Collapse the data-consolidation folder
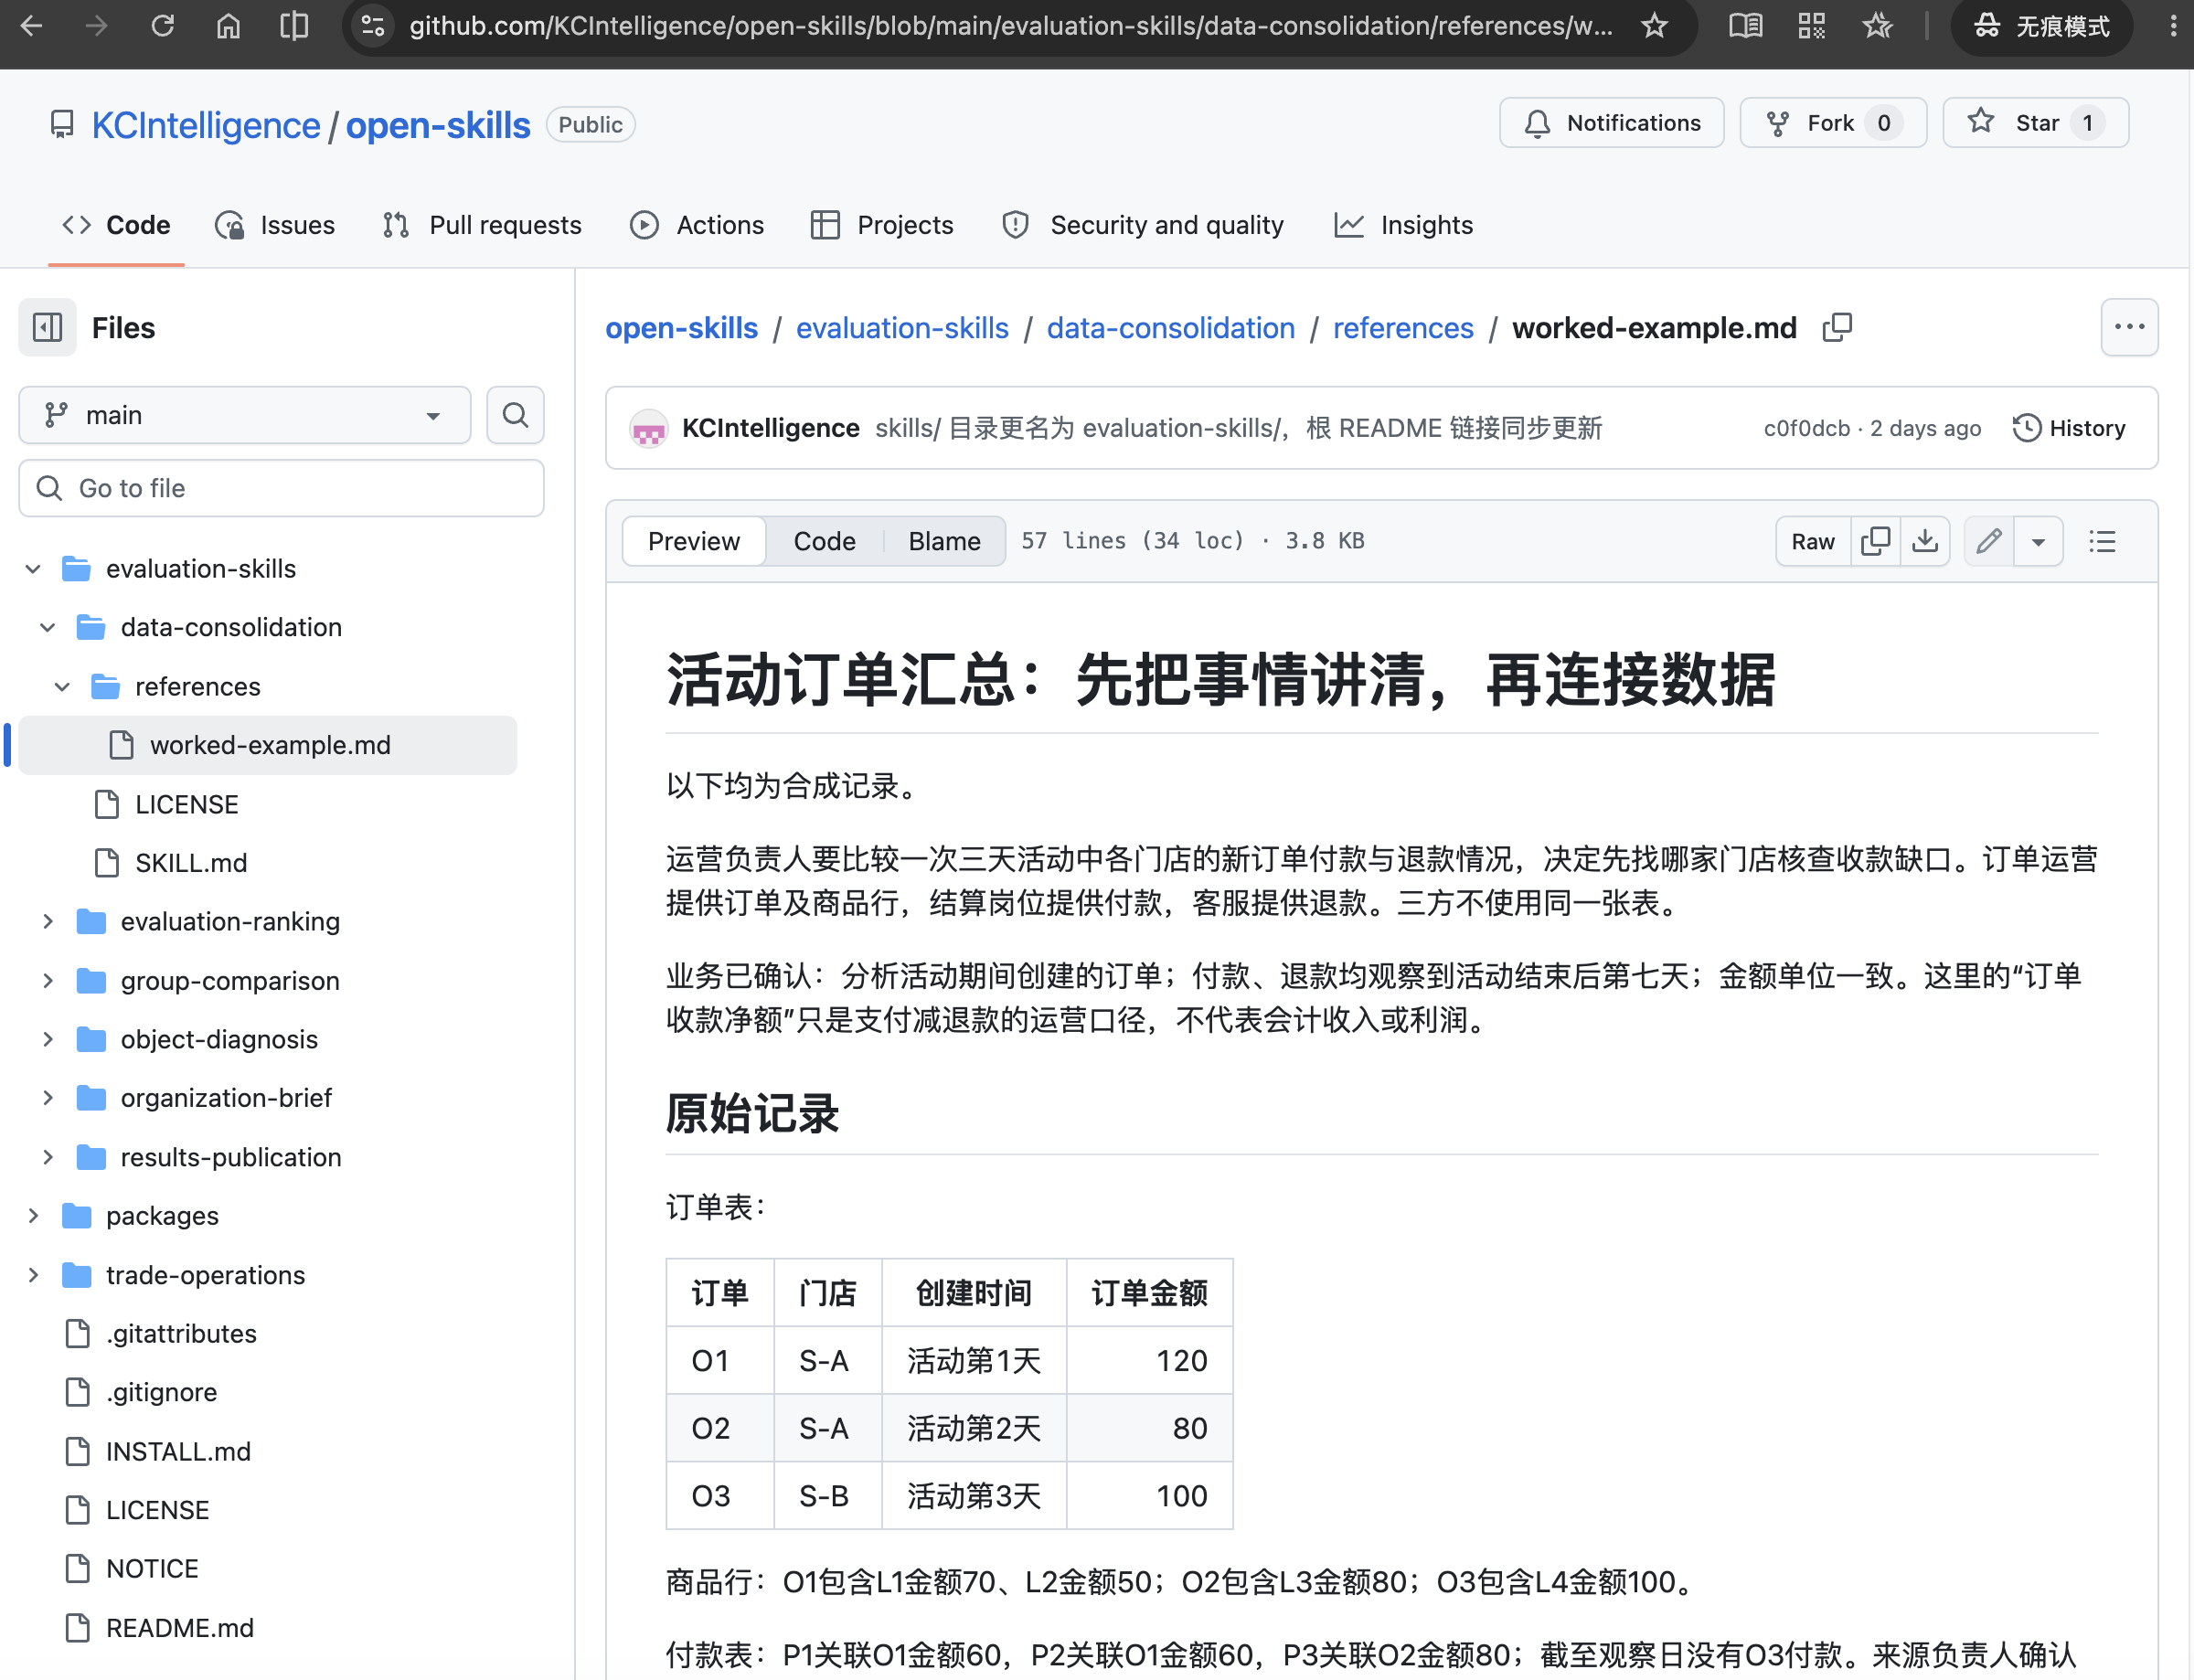The height and width of the screenshot is (1680, 2194). [x=48, y=628]
